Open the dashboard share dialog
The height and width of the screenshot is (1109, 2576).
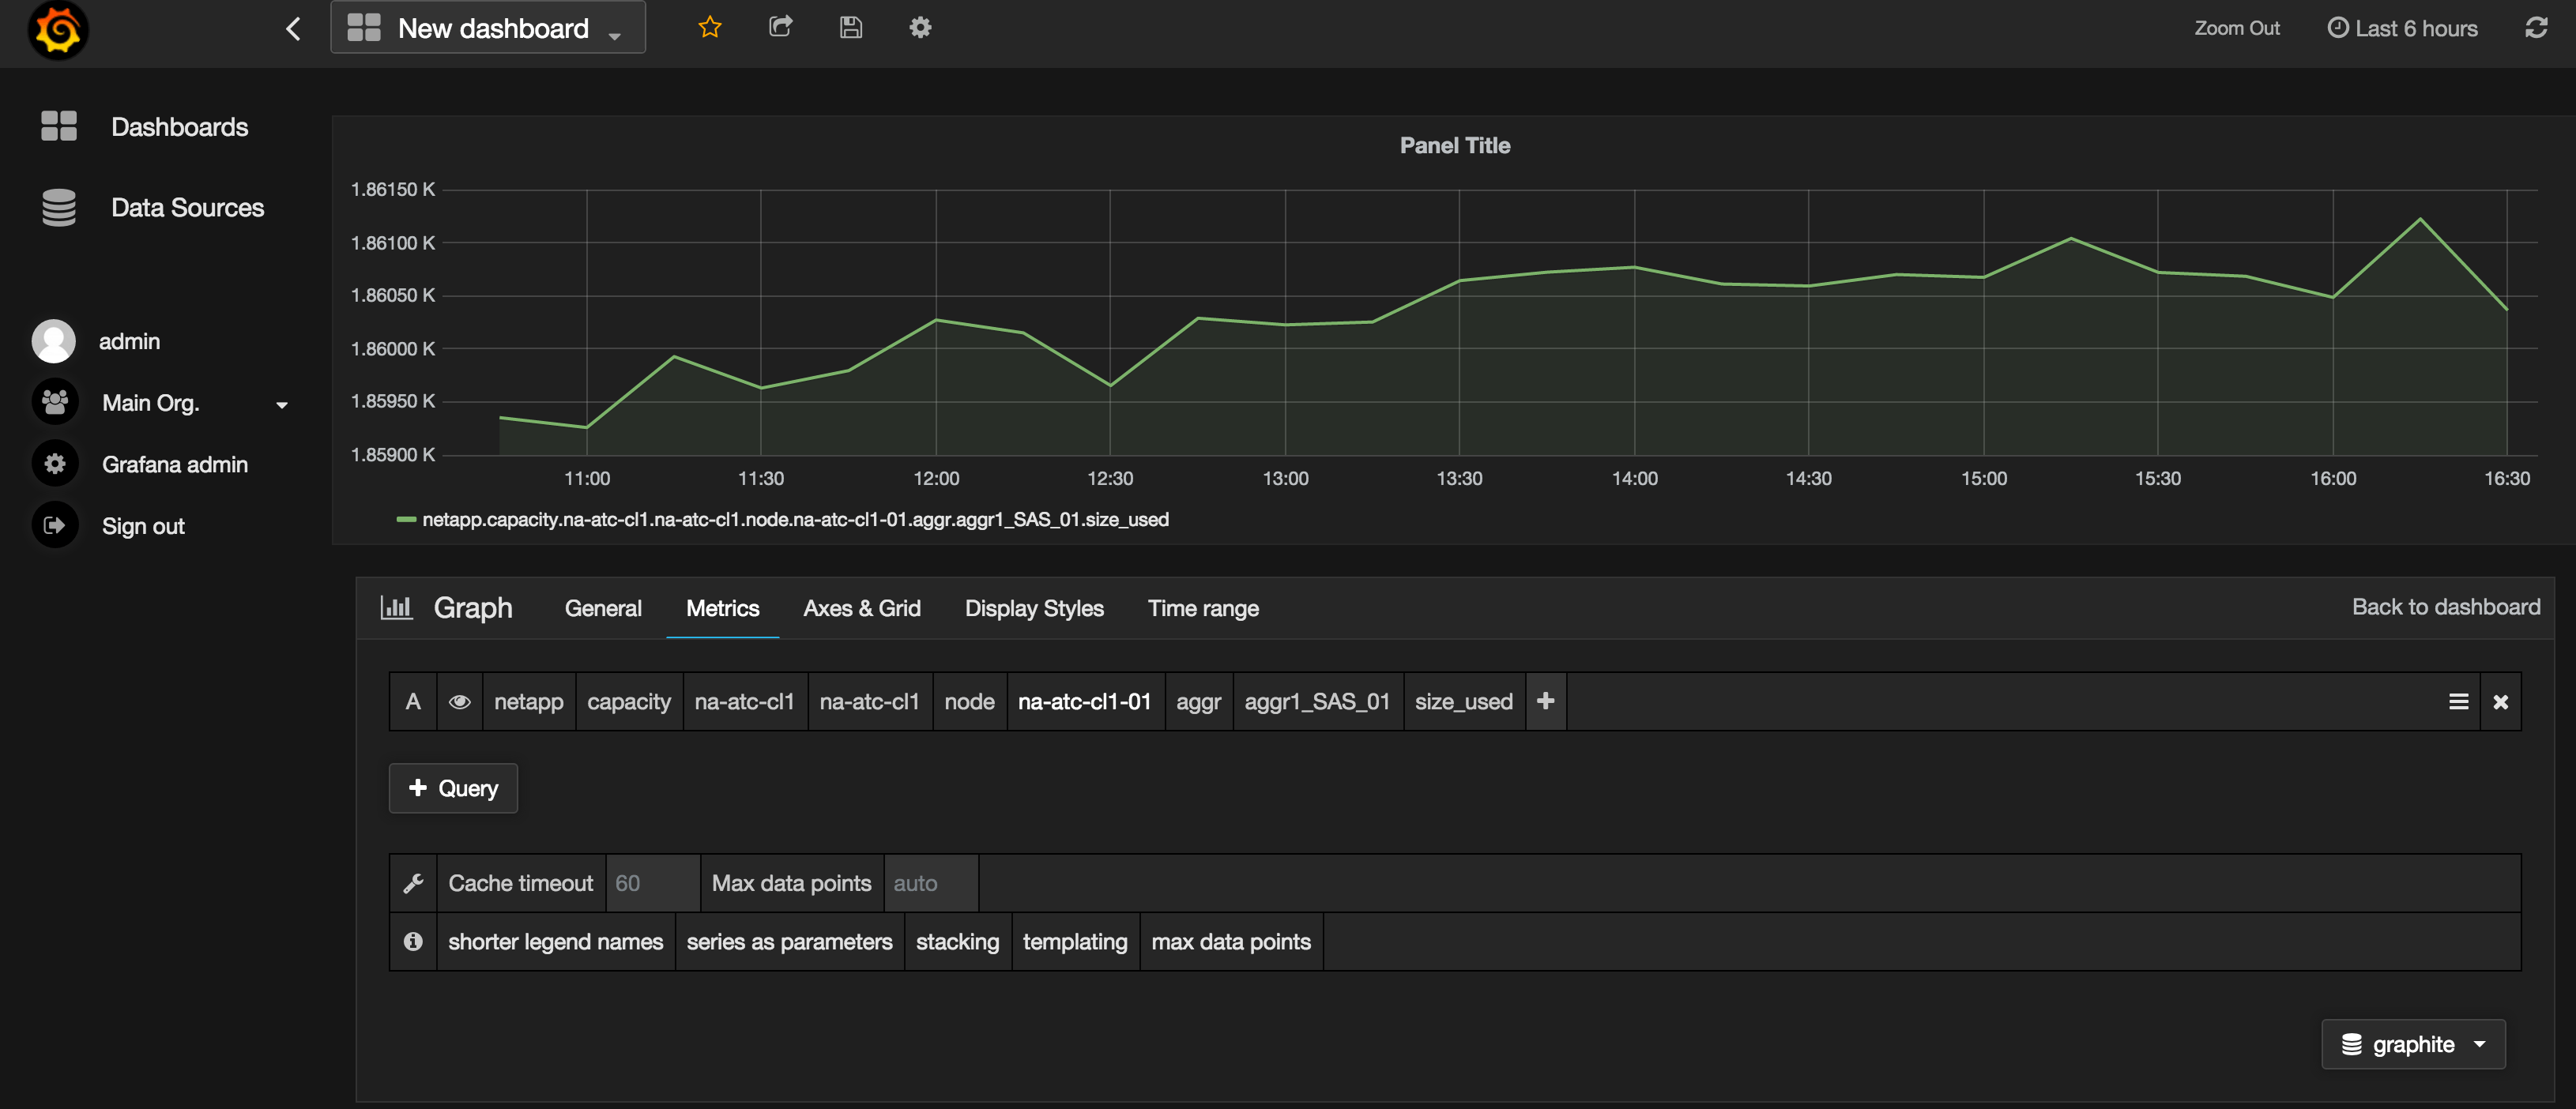(x=780, y=27)
